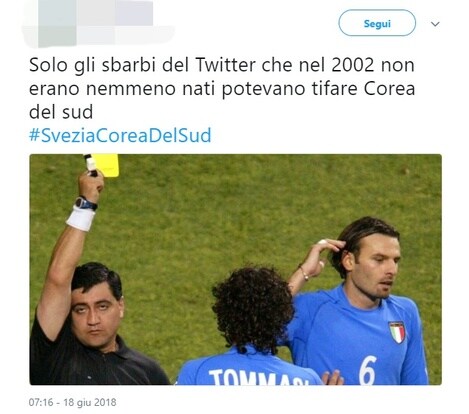This screenshot has height=414, width=469.
Task: Click the Segui follow button
Action: click(377, 23)
